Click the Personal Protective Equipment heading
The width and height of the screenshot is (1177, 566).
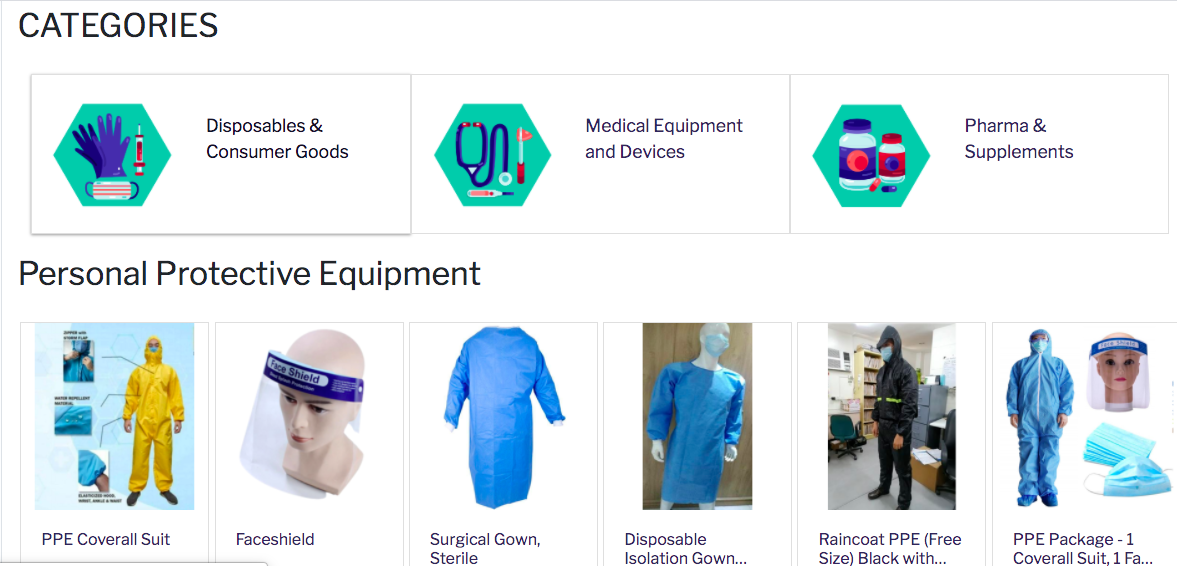(249, 273)
